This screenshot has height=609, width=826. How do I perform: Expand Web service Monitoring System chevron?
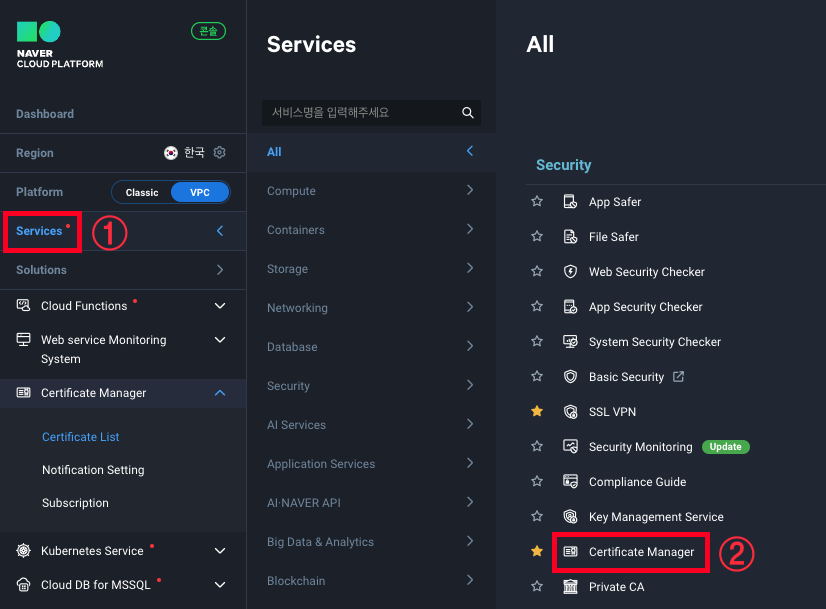(220, 340)
